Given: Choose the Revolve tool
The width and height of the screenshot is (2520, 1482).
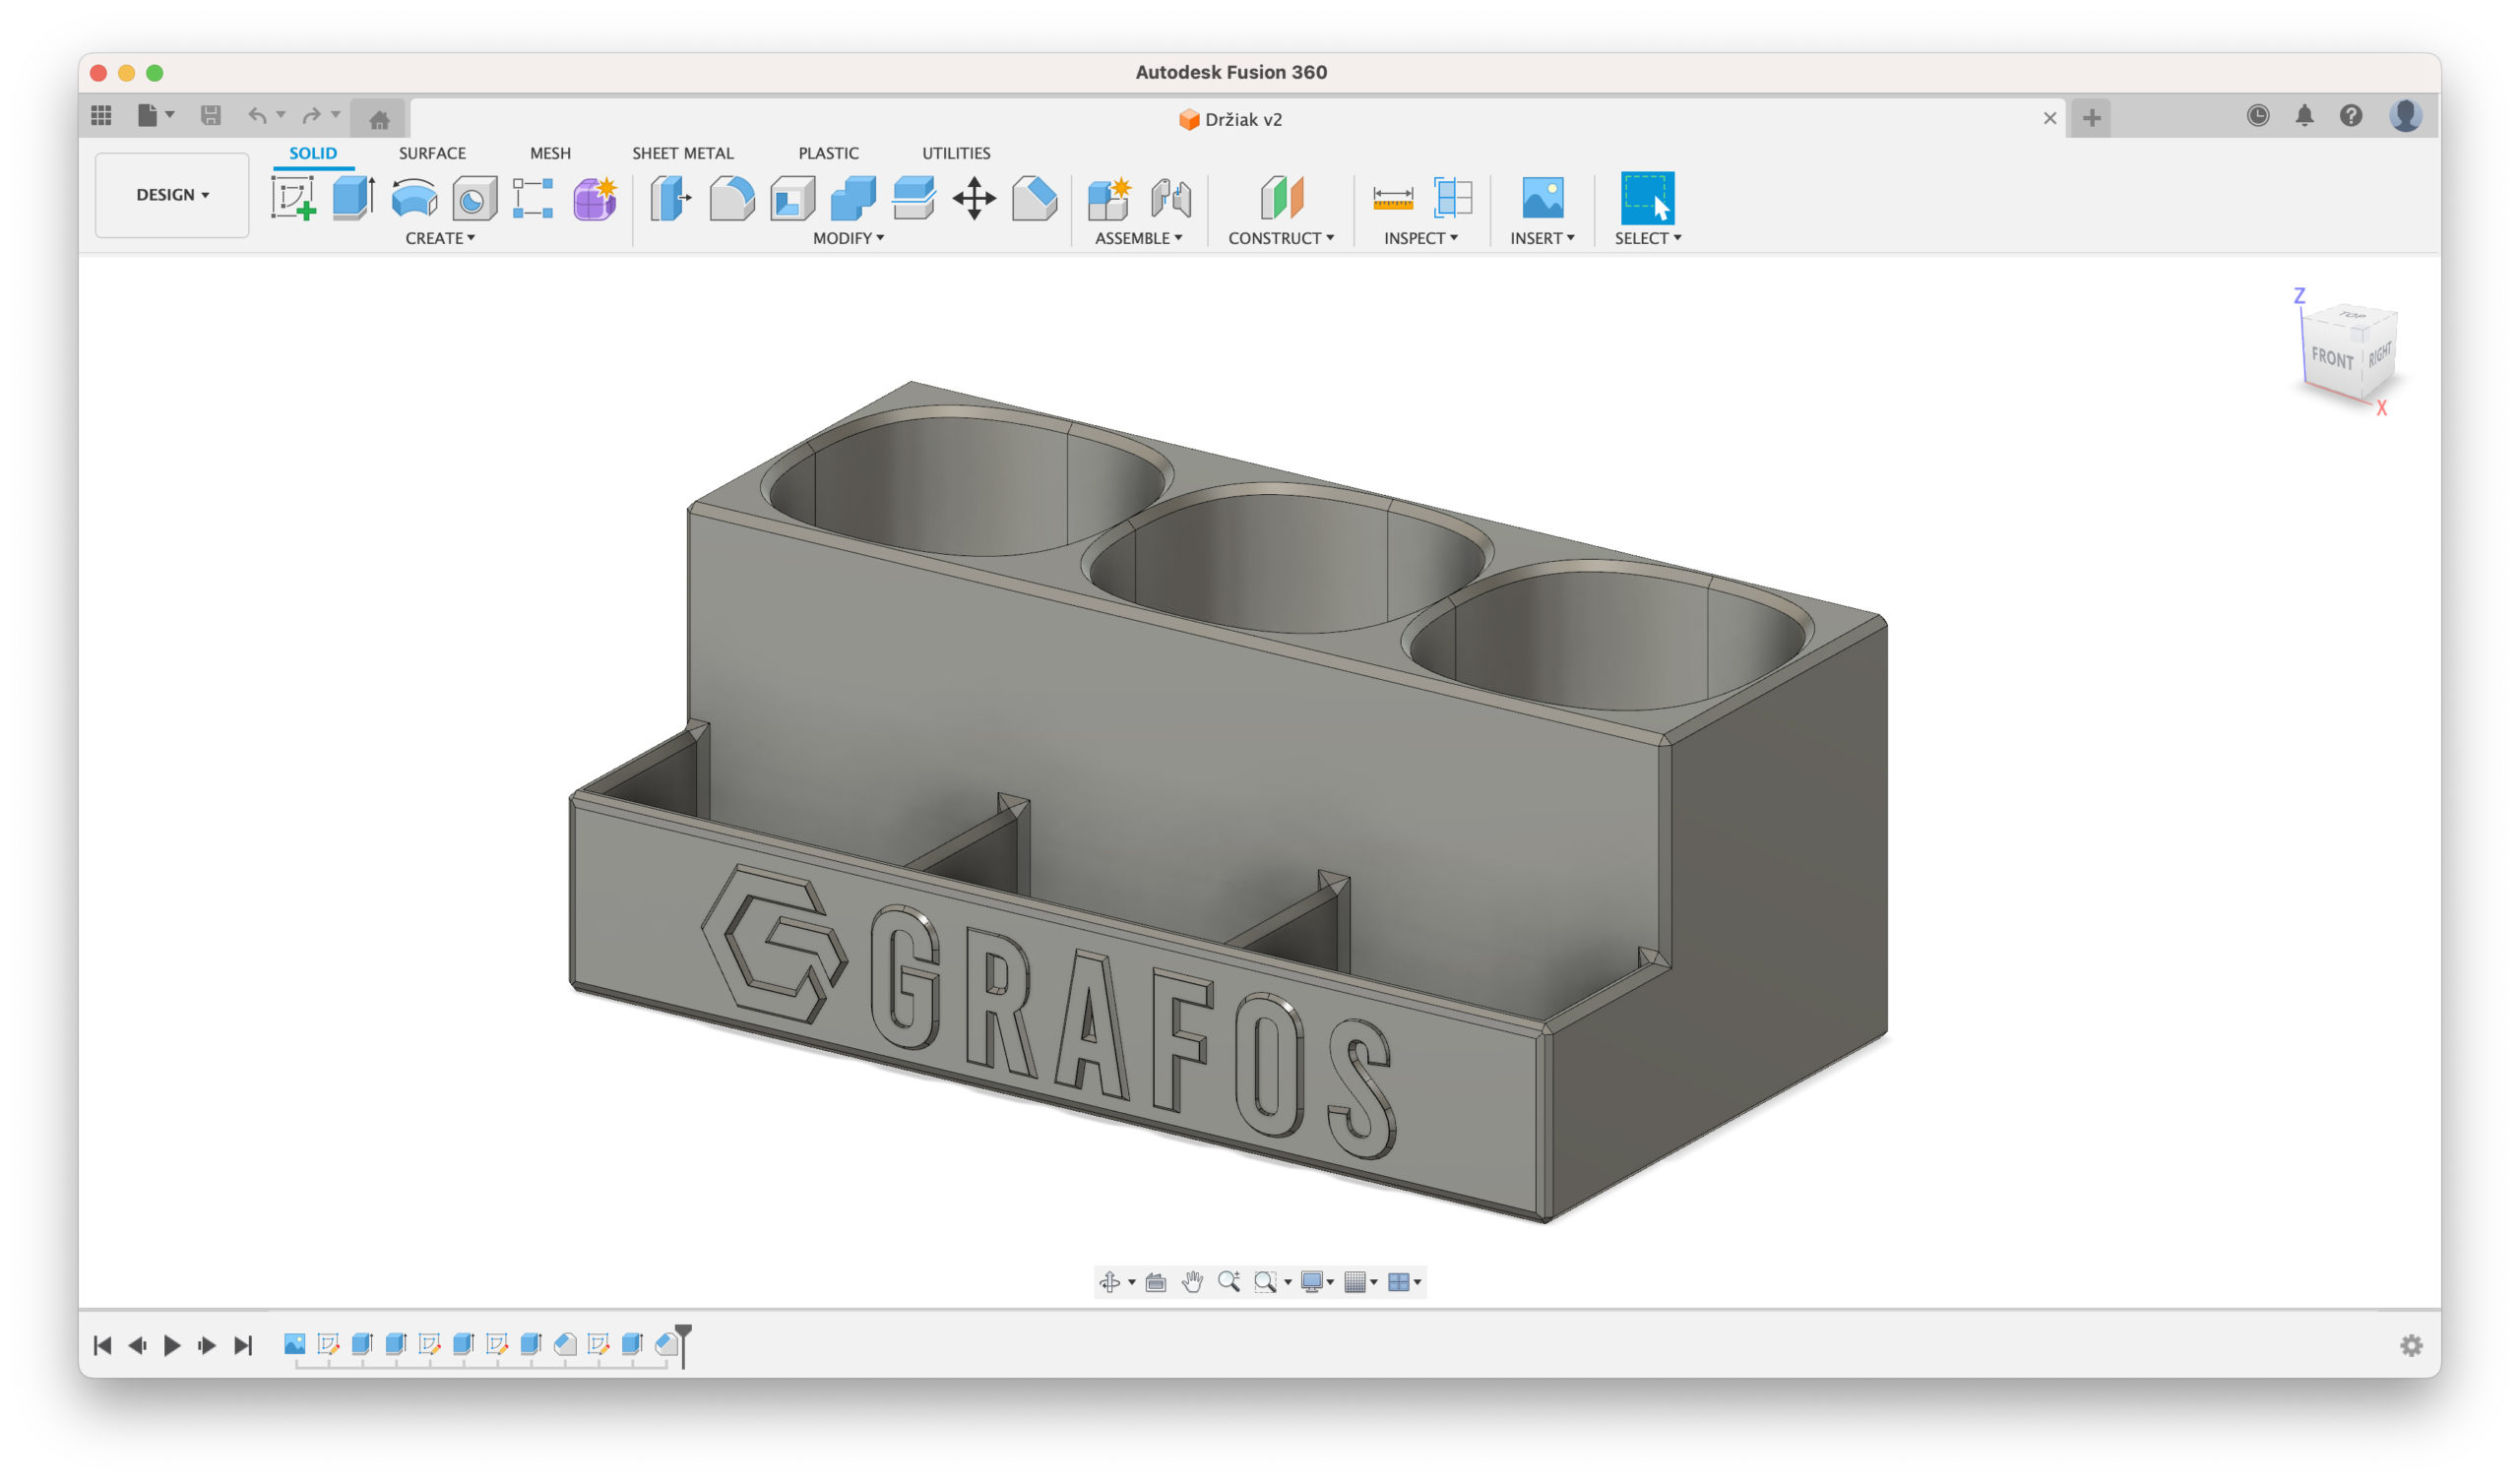Looking at the screenshot, I should (414, 198).
